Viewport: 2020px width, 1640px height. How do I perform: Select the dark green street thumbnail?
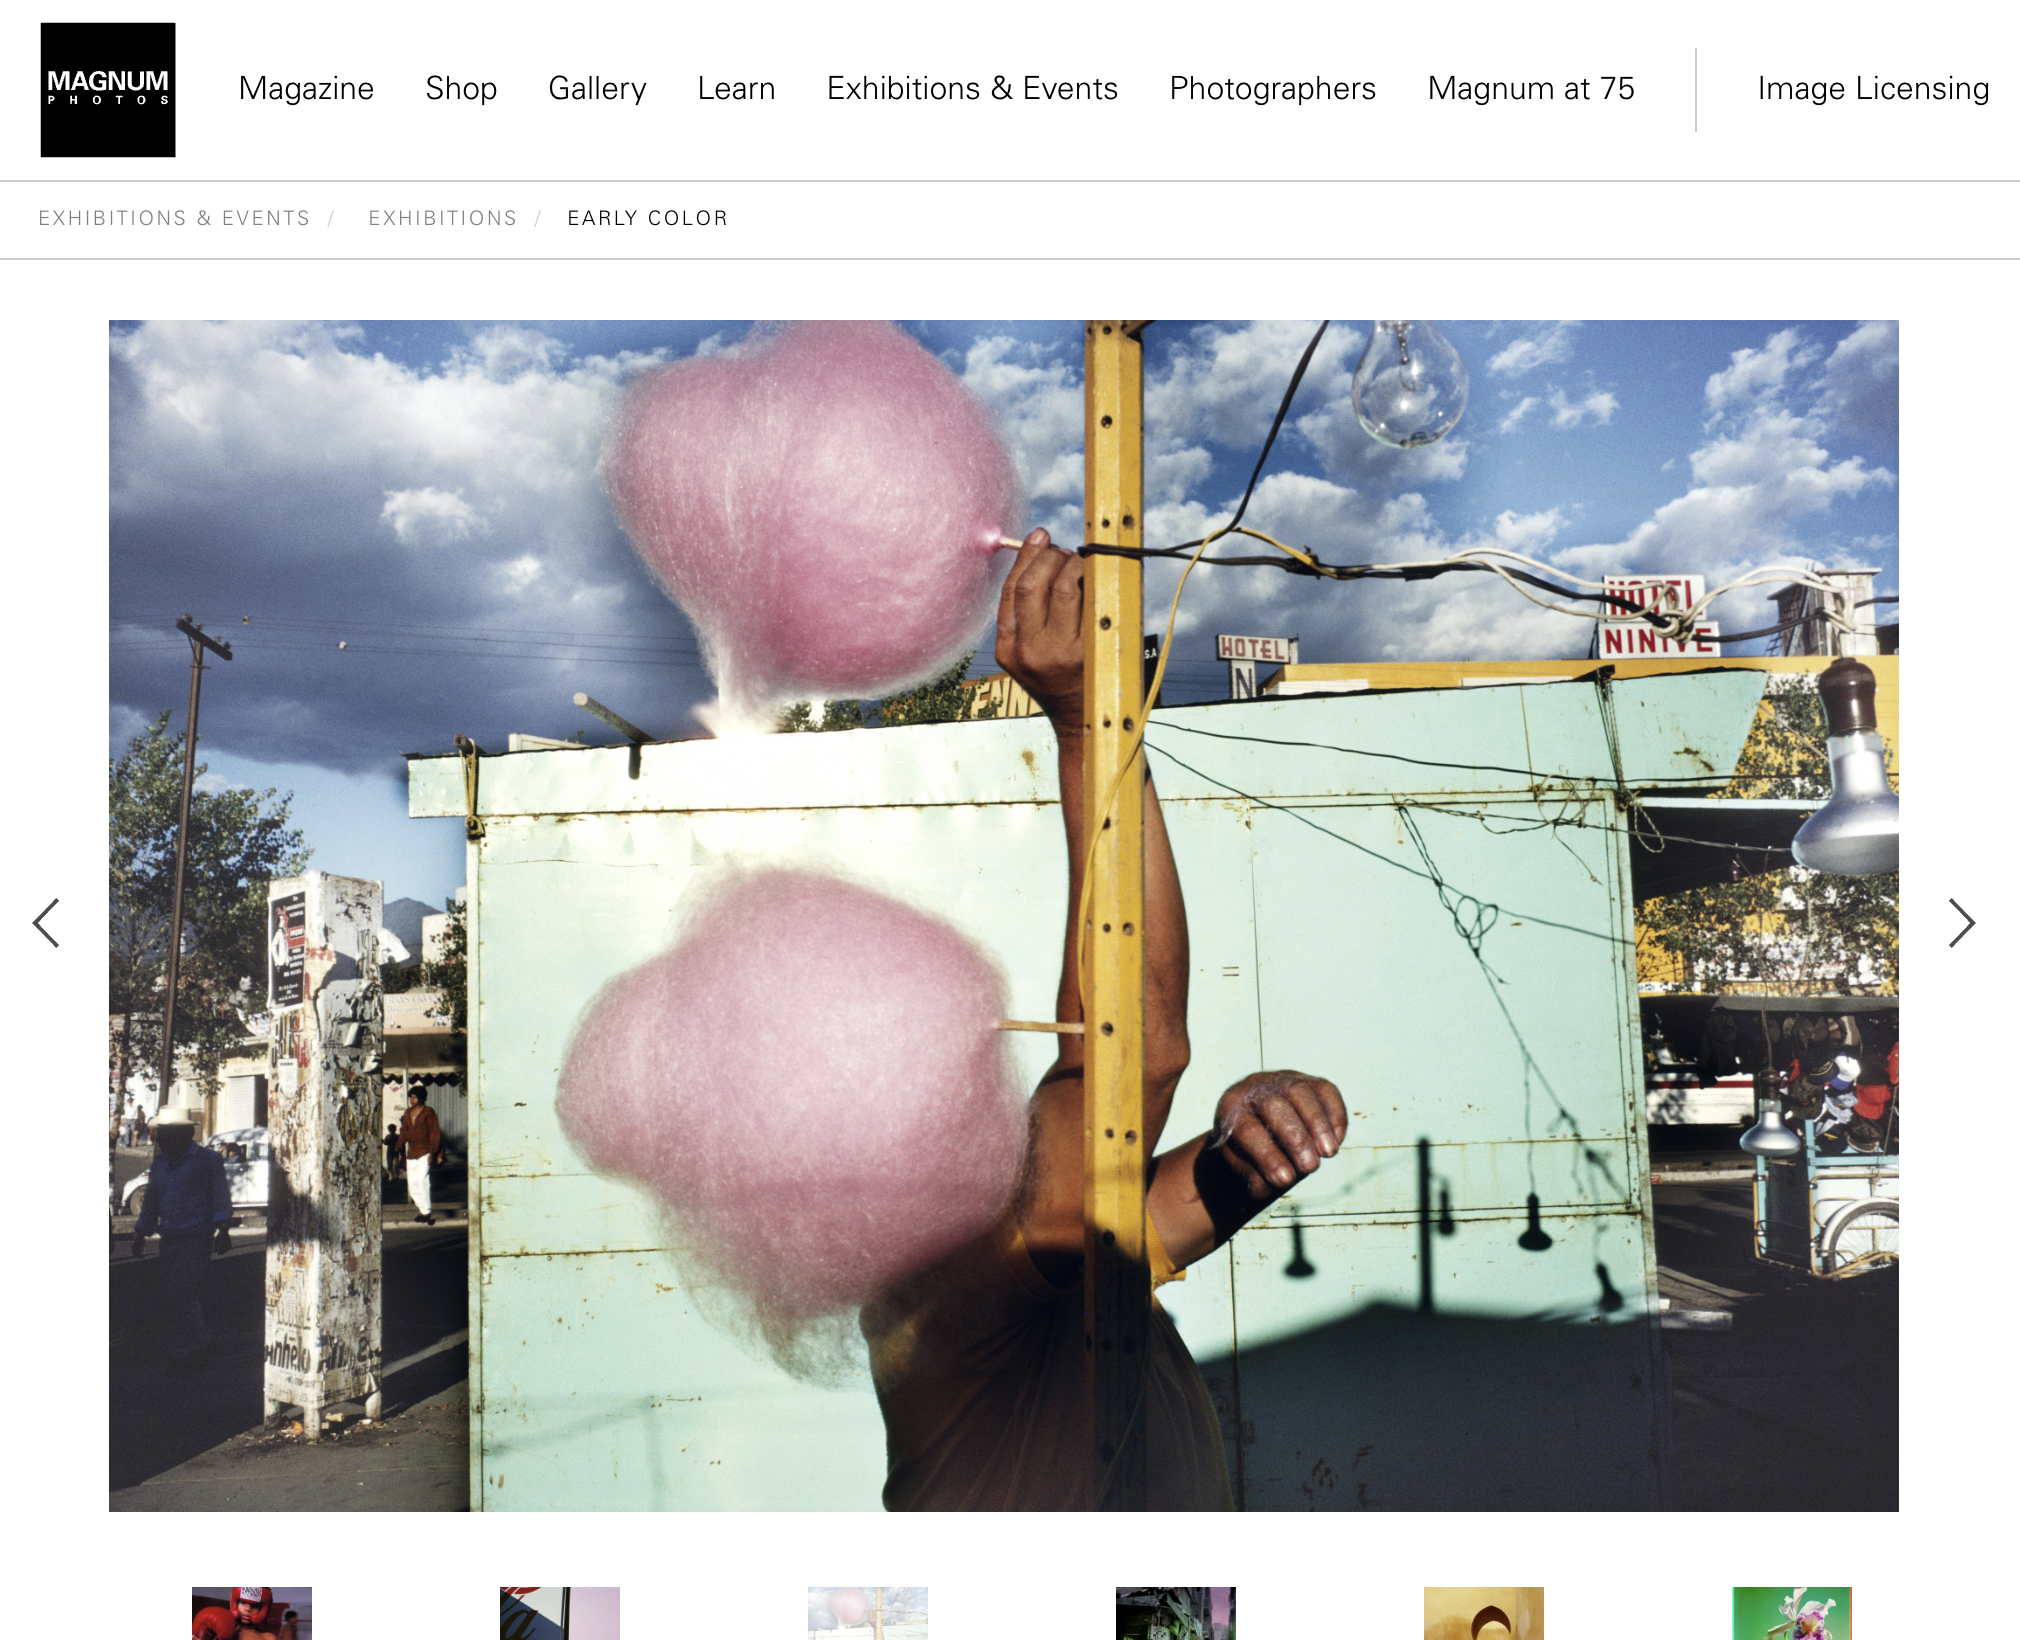(1176, 1613)
